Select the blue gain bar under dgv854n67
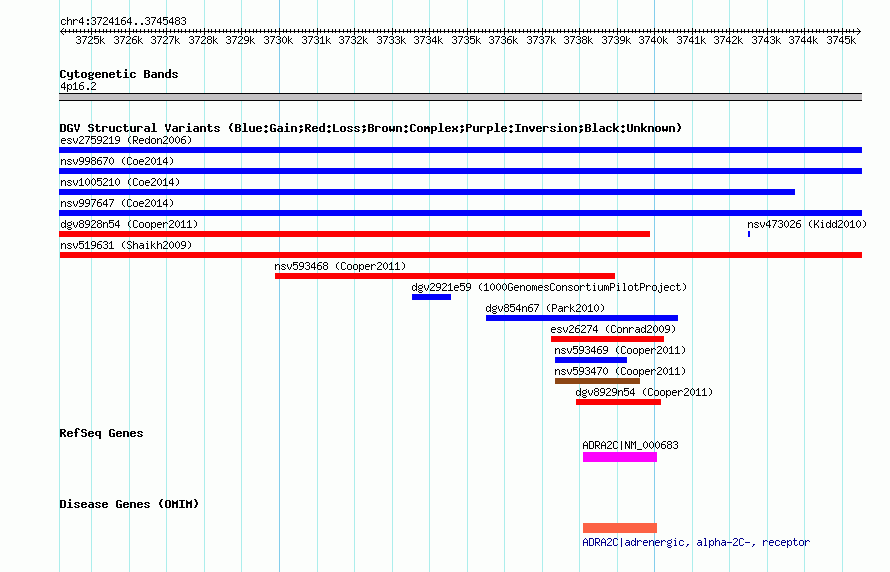This screenshot has width=890, height=572. 582,318
